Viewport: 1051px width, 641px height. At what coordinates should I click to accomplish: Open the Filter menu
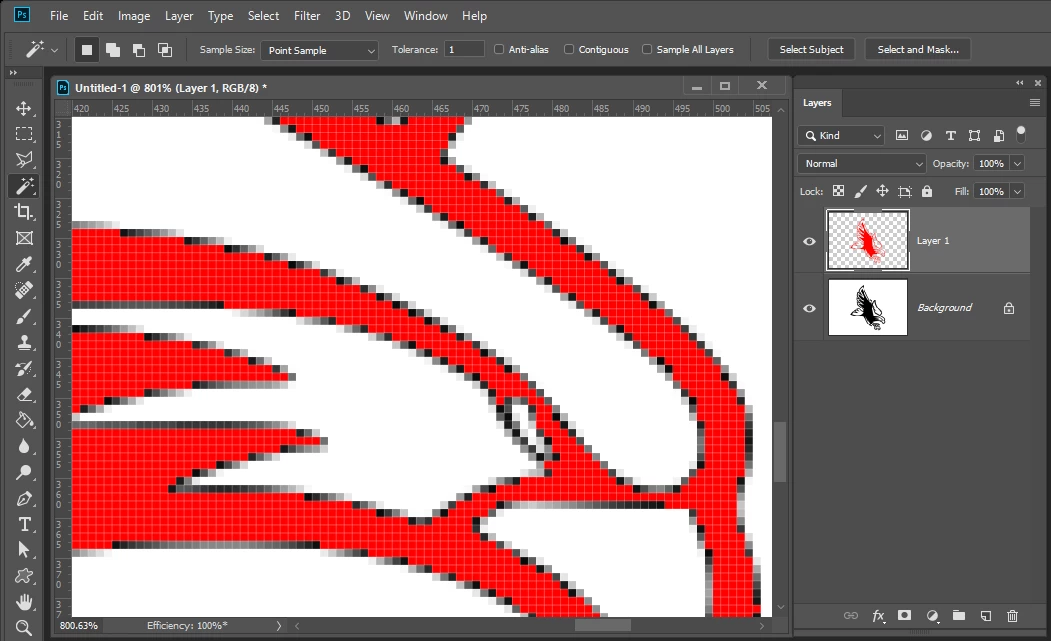click(x=307, y=15)
